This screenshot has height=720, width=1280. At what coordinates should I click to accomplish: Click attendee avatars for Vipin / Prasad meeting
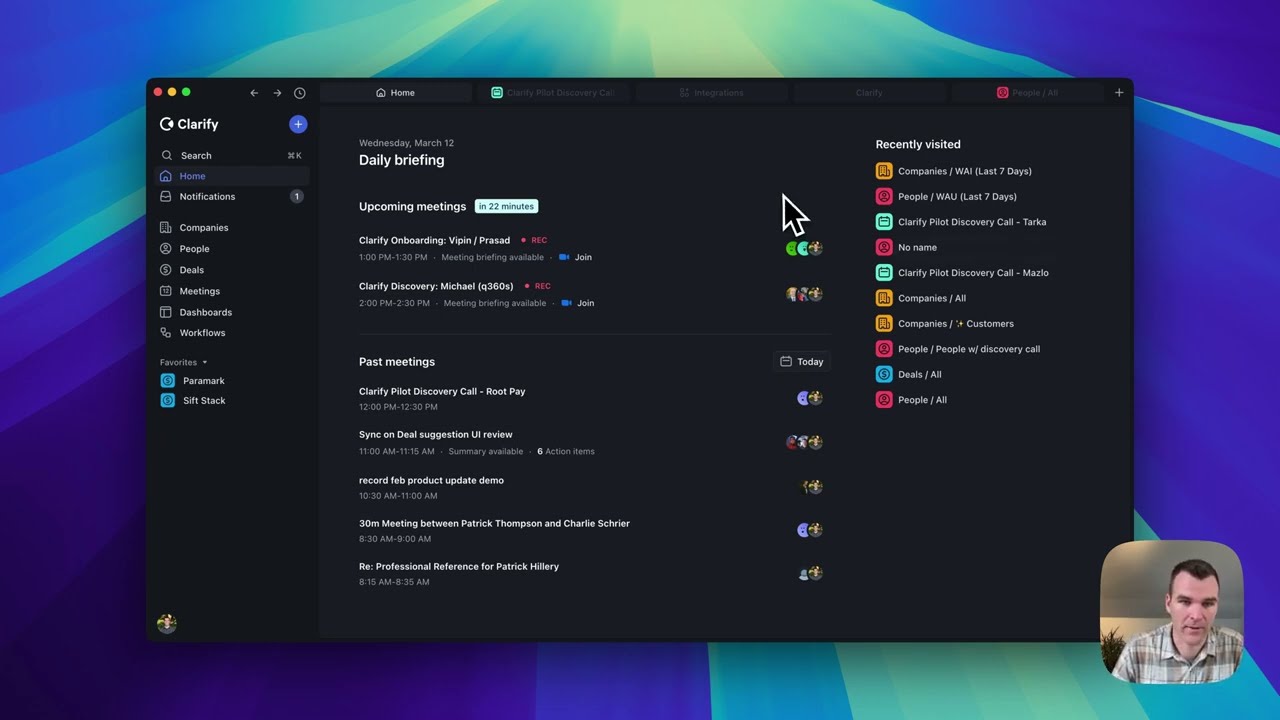pos(804,249)
